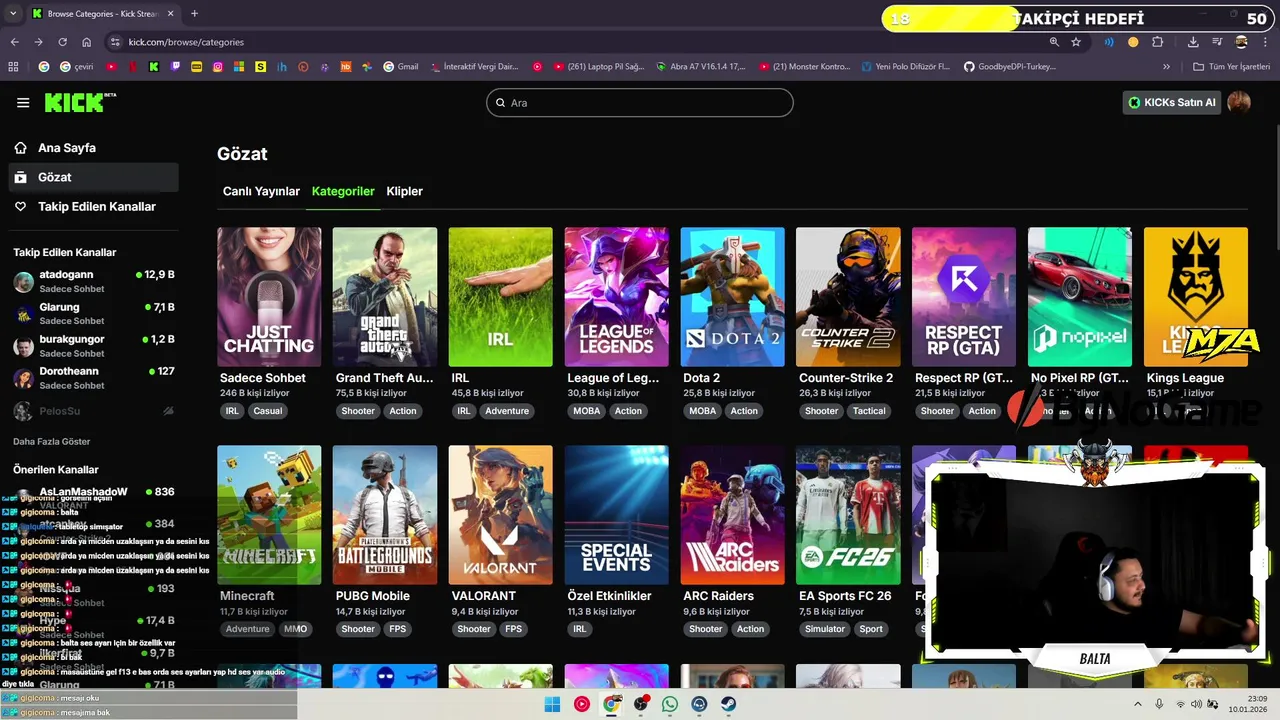Show hidden system tray icons
This screenshot has height=720, width=1280.
click(x=1138, y=704)
